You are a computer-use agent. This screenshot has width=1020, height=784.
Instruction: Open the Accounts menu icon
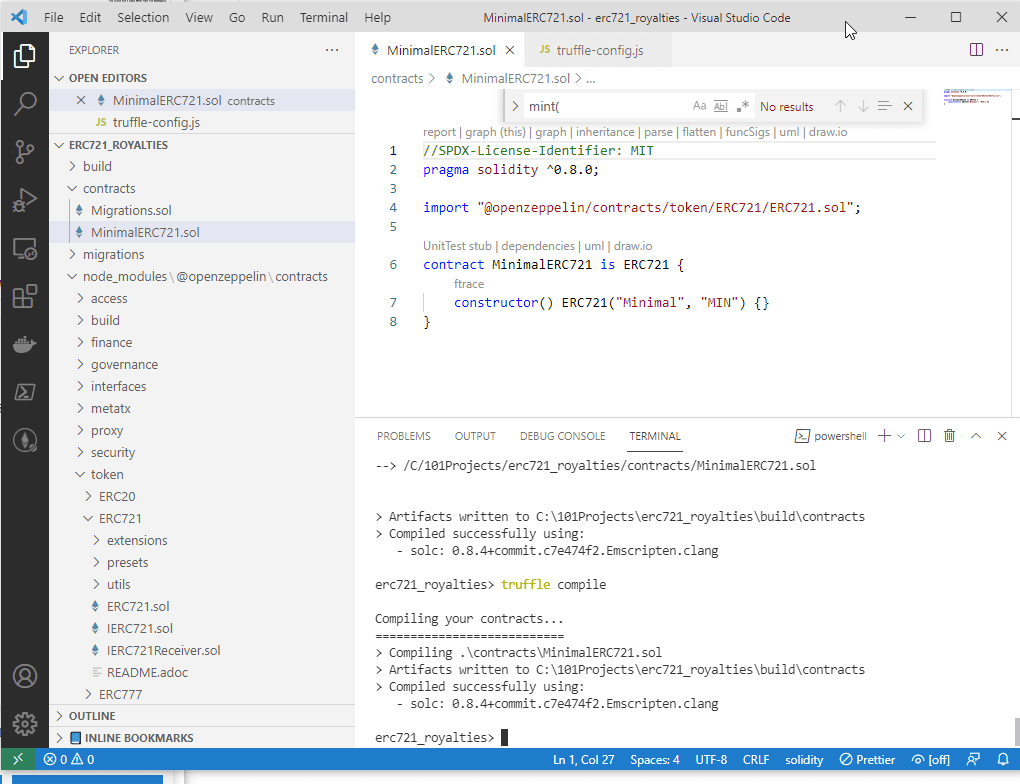(x=25, y=676)
